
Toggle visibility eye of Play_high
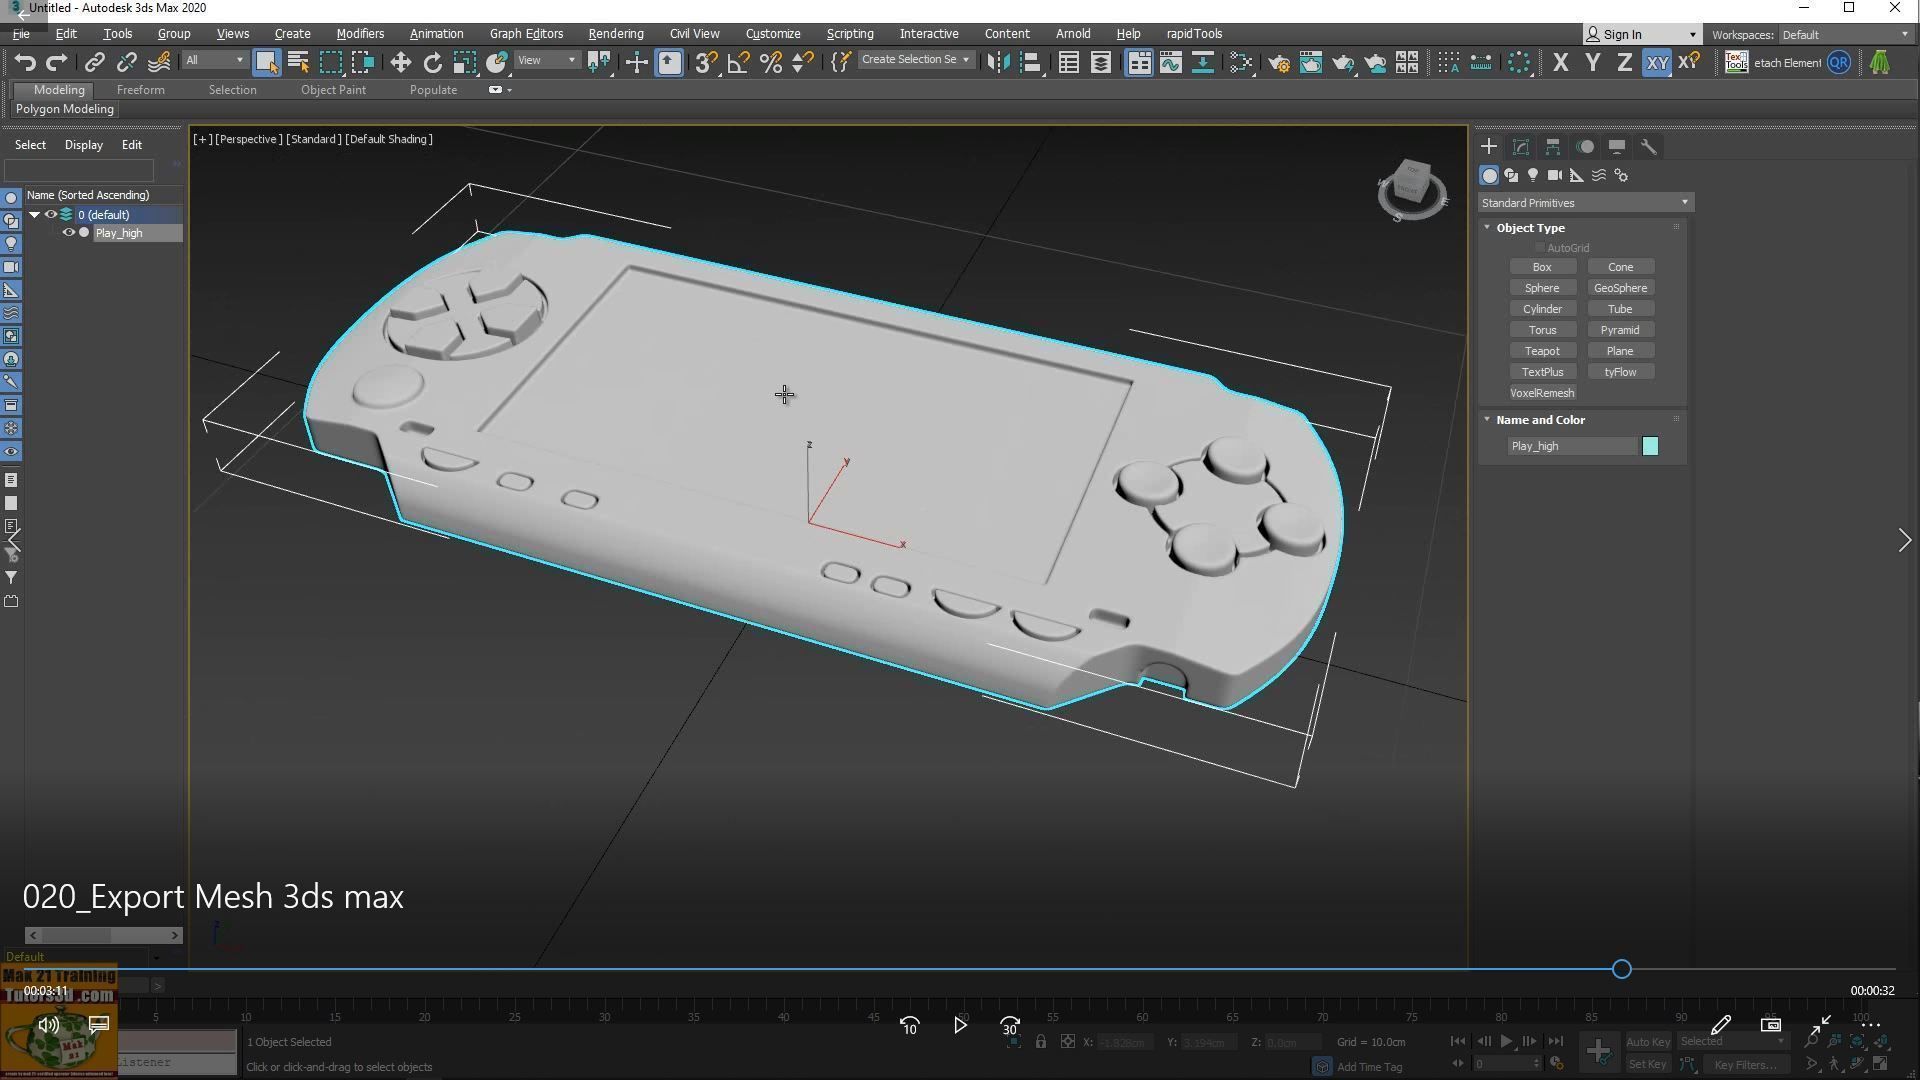(69, 234)
